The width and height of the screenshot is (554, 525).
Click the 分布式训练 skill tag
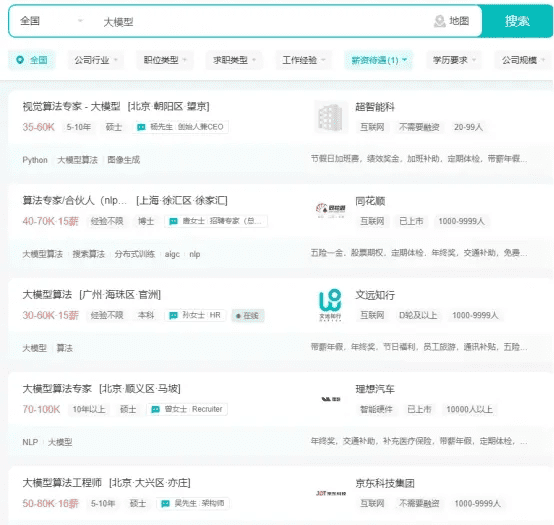[135, 254]
